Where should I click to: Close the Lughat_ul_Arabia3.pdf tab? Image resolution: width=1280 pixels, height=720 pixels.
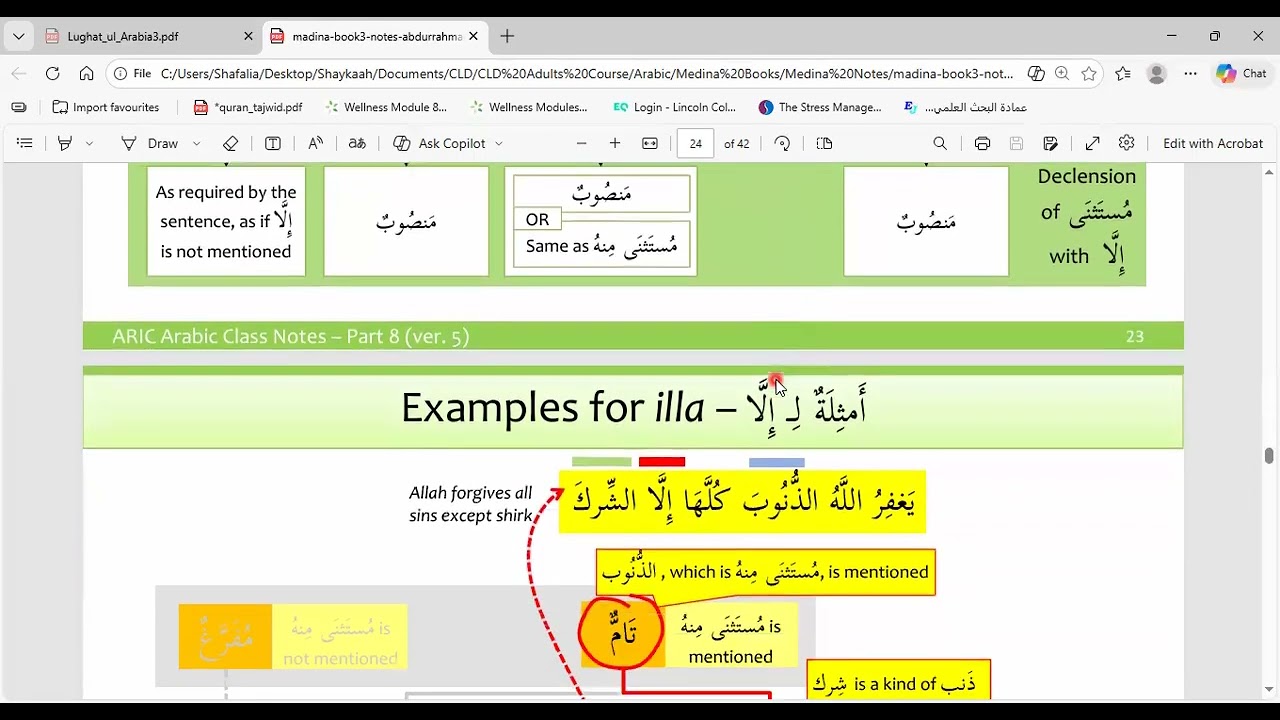pyautogui.click(x=248, y=36)
